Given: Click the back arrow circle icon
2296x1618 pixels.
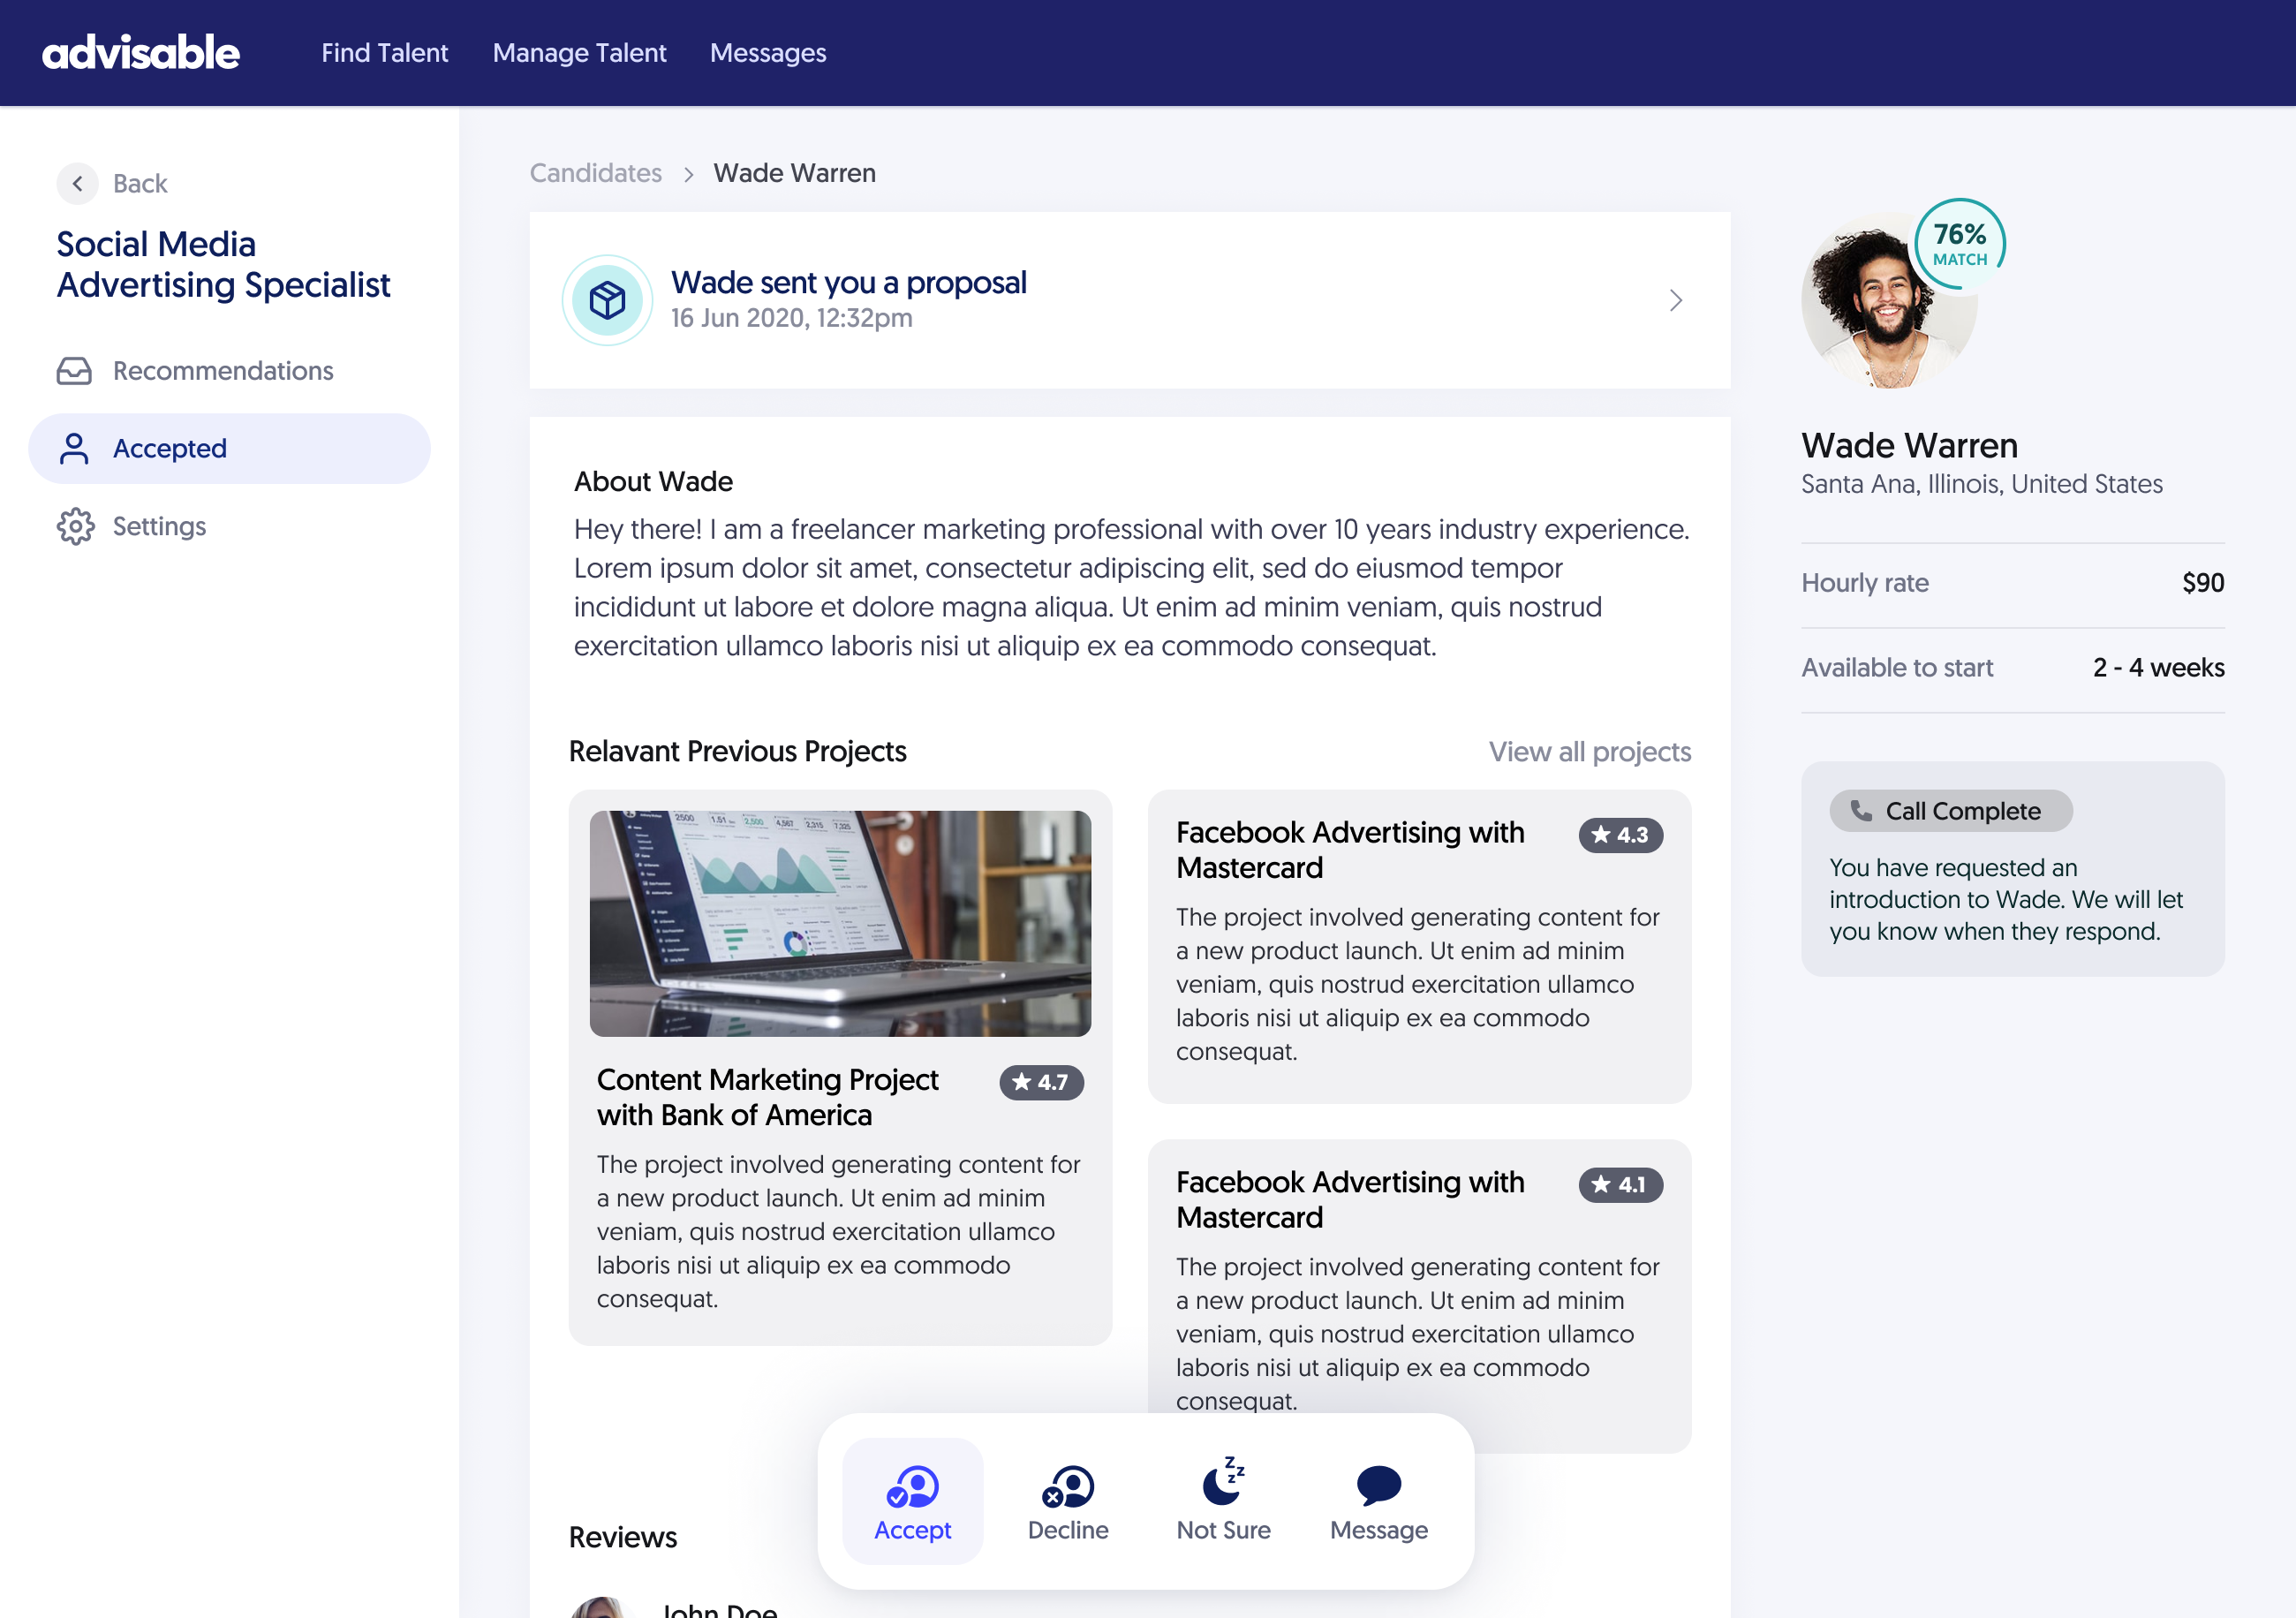Looking at the screenshot, I should click(x=78, y=184).
